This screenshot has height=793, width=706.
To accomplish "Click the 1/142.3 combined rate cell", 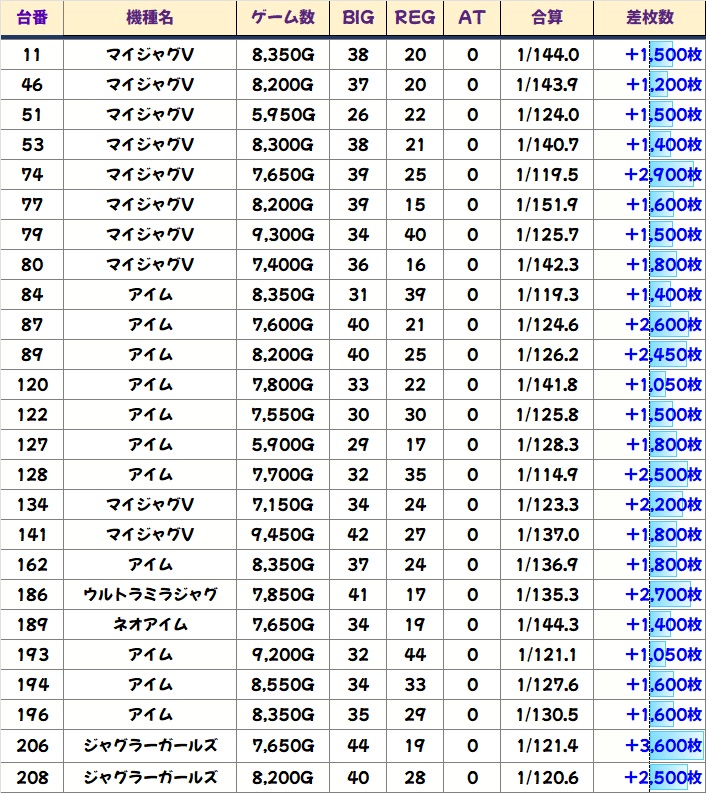I will click(x=547, y=265).
